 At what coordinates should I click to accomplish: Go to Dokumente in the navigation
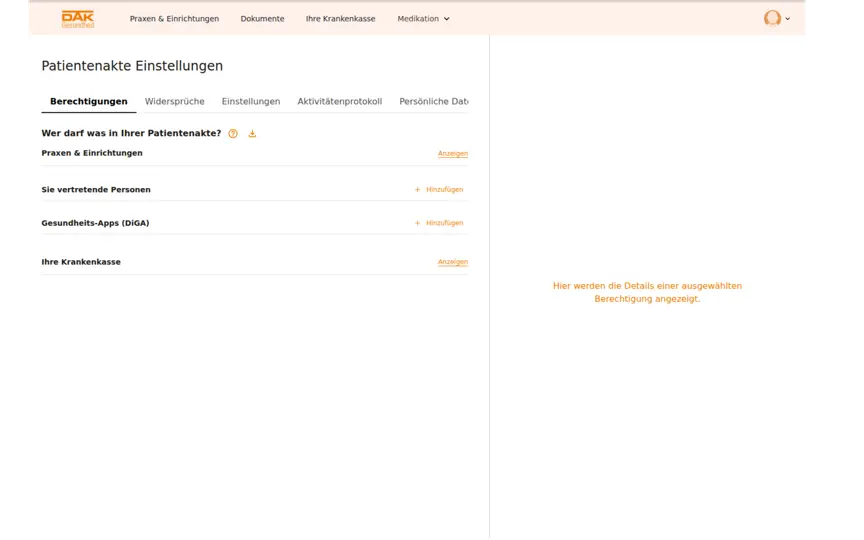tap(262, 19)
